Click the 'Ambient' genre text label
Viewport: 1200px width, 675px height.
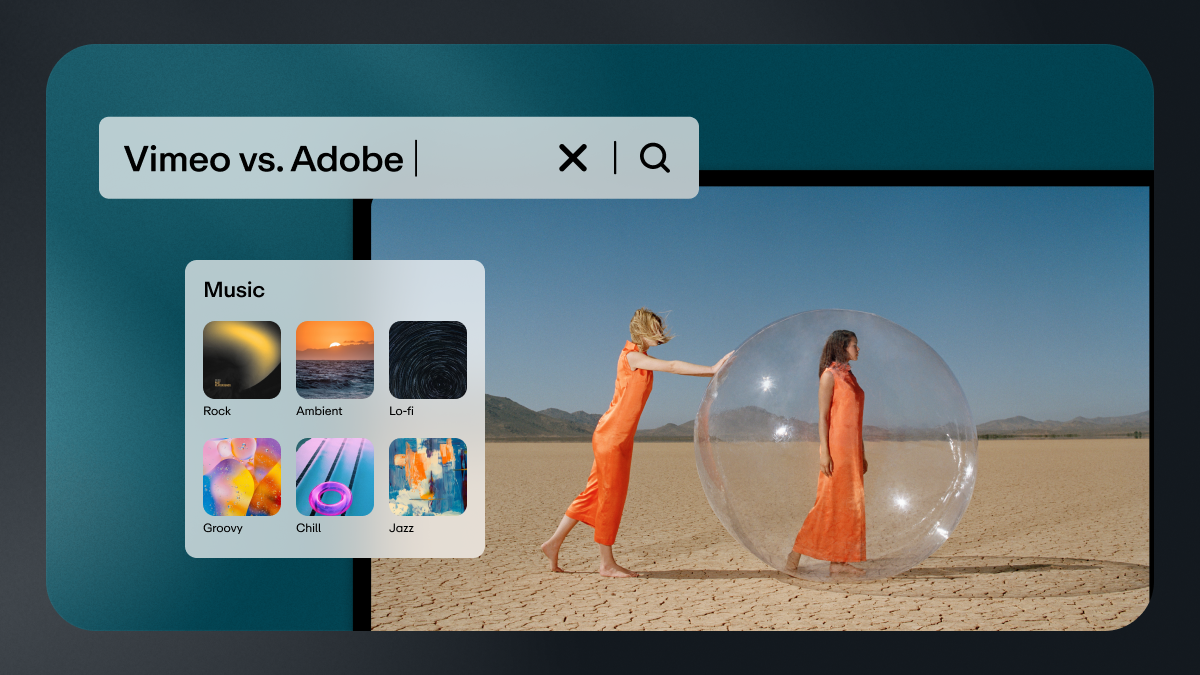(x=319, y=411)
